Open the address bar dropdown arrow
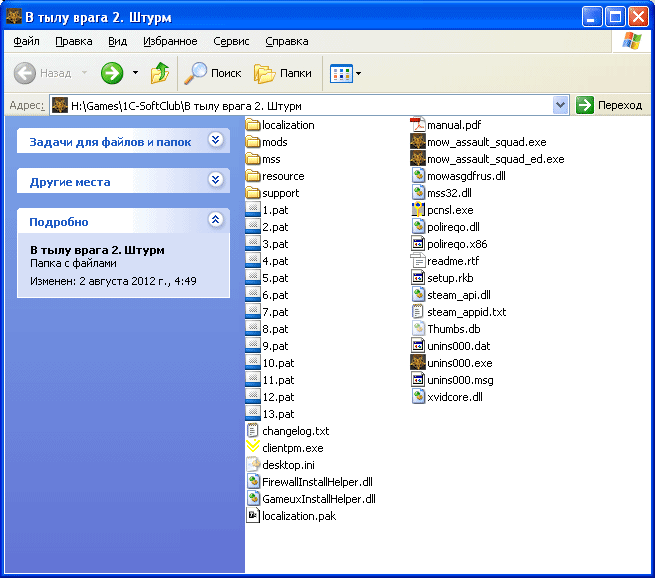 pyautogui.click(x=560, y=105)
